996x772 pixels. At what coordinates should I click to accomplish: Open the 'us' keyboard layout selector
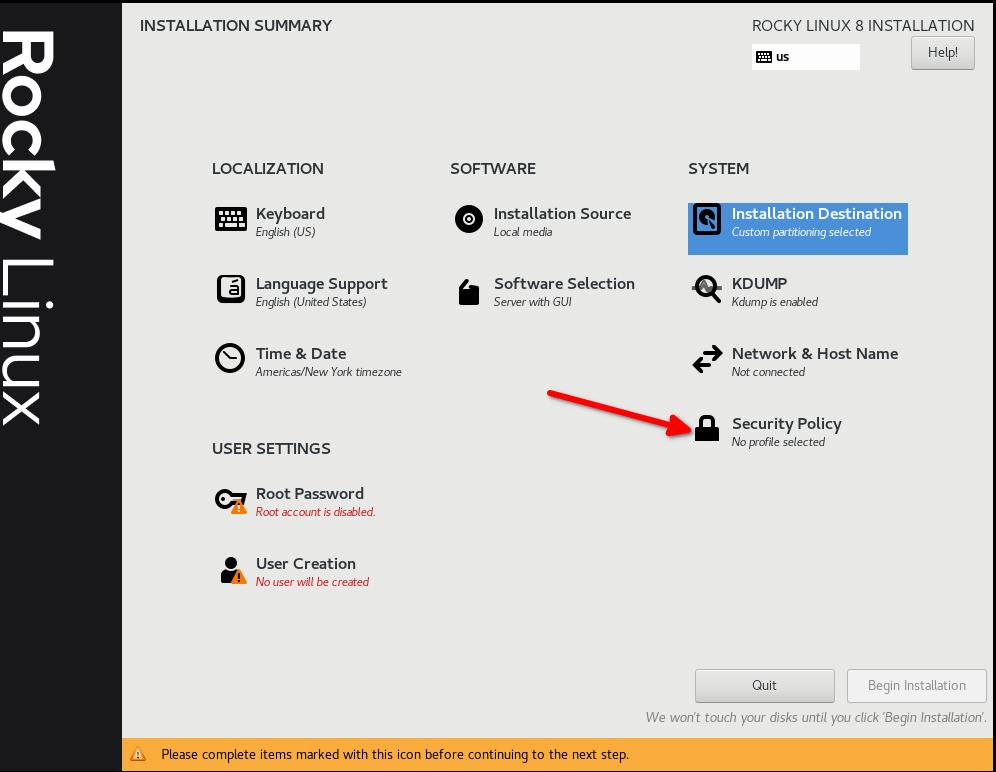tap(805, 57)
